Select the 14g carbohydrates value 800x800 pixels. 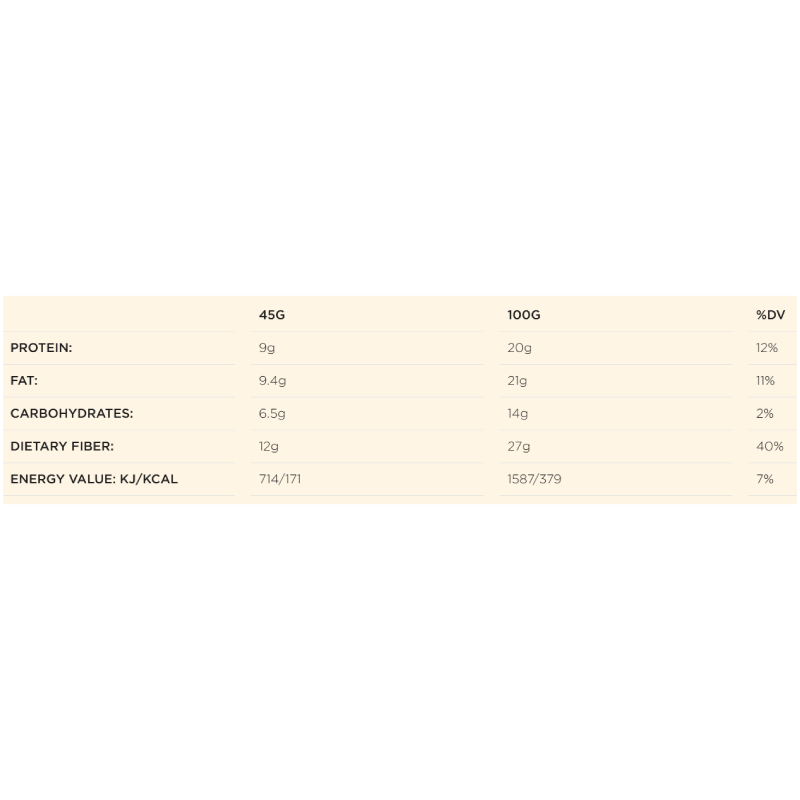pos(518,414)
